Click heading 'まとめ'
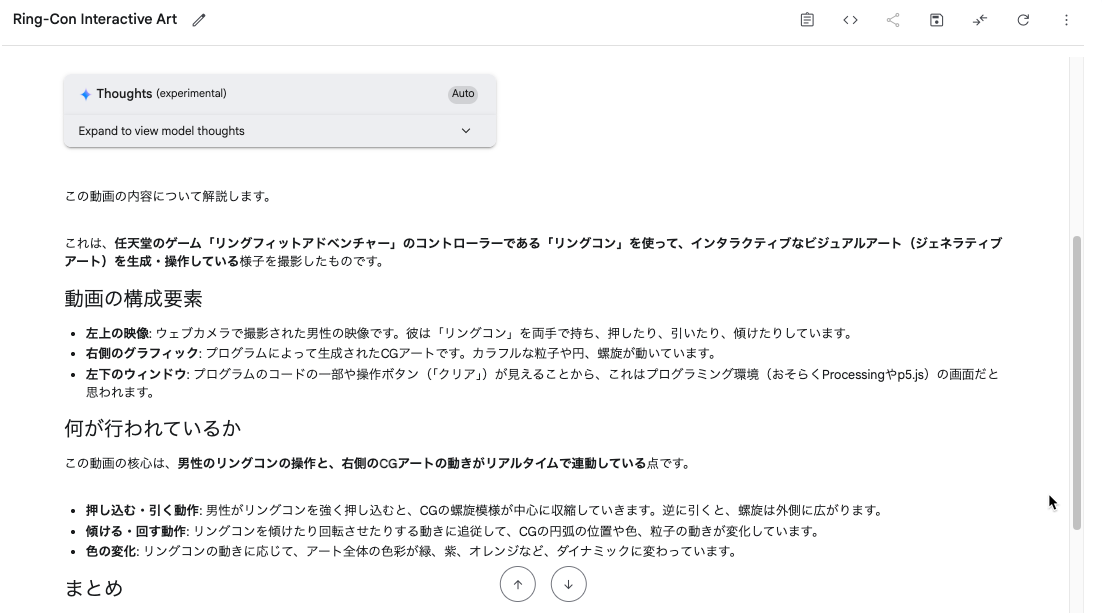The height and width of the screenshot is (613, 1102). [x=93, y=588]
